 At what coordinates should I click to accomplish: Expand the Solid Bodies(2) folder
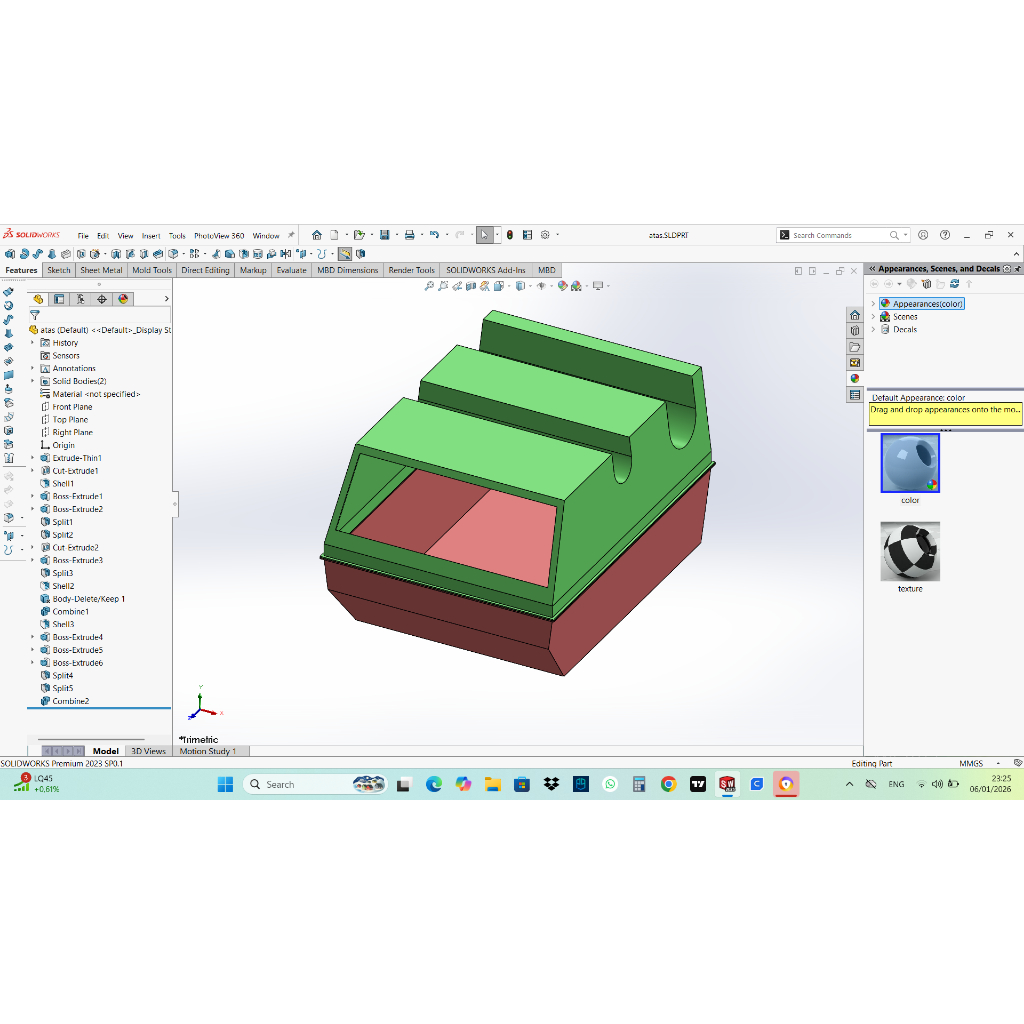click(x=32, y=381)
